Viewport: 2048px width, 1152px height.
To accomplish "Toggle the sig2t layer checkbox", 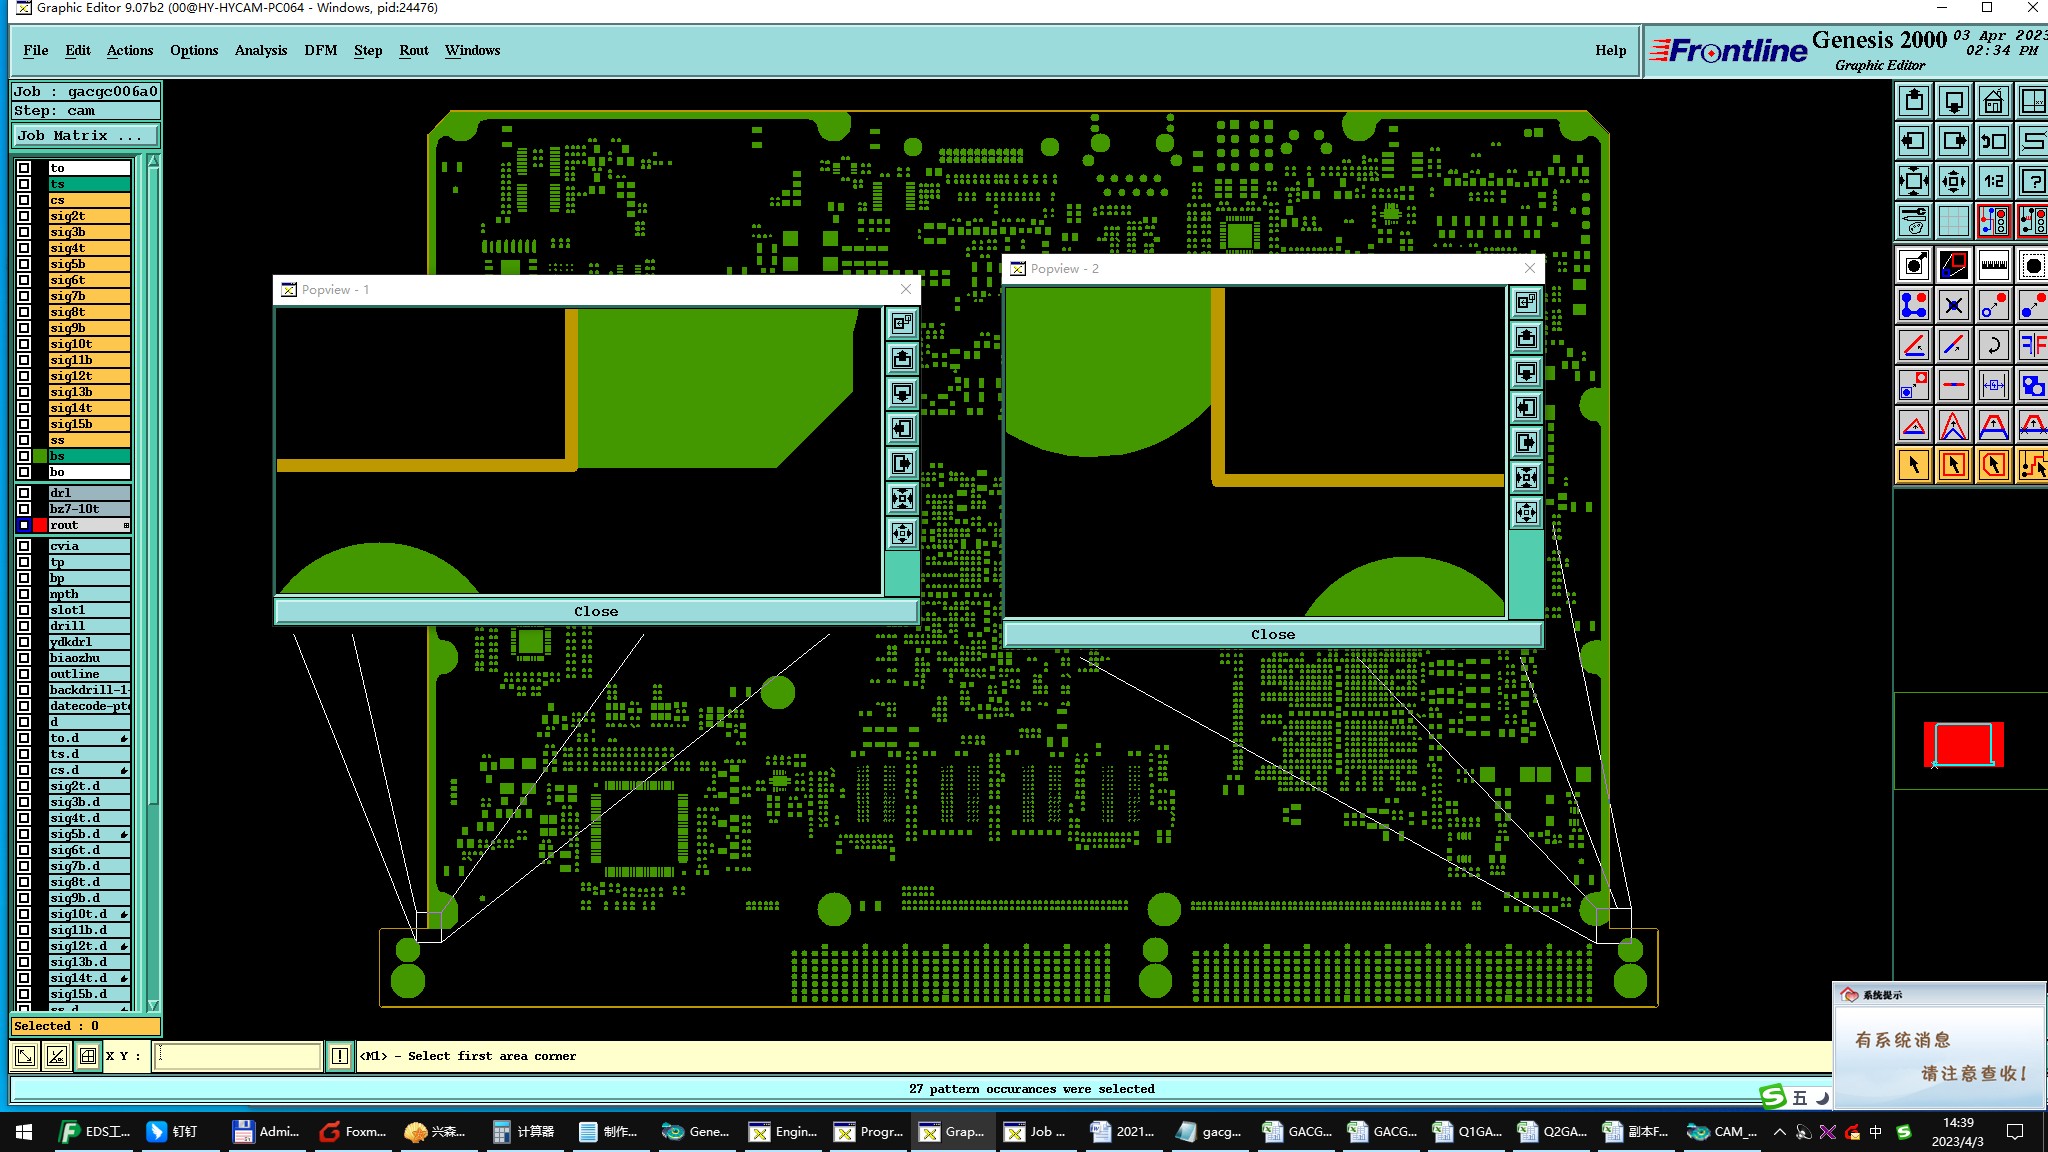I will click(24, 216).
